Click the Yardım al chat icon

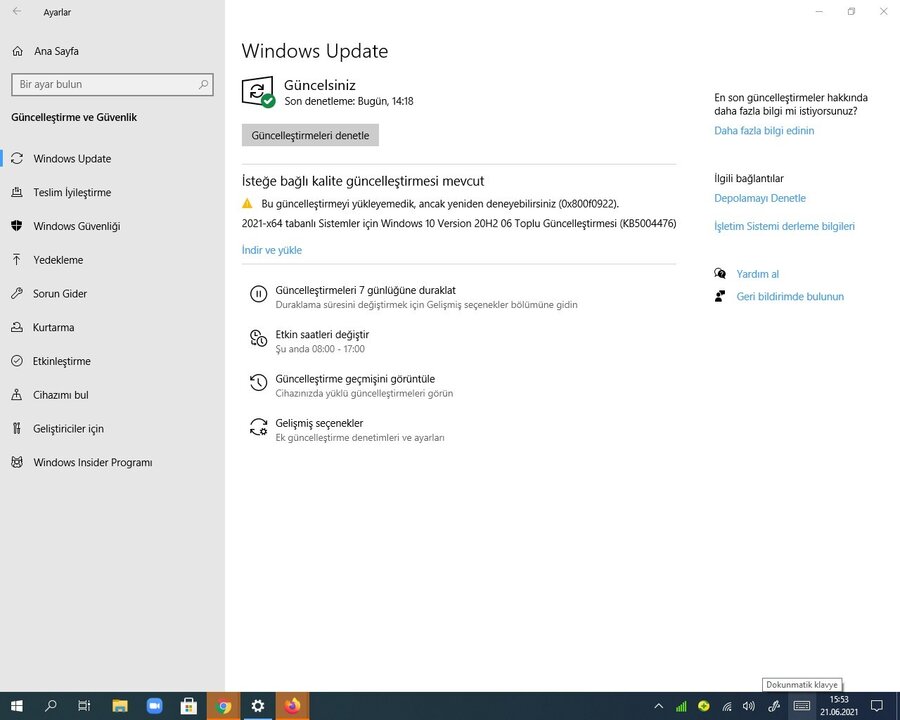pos(720,273)
